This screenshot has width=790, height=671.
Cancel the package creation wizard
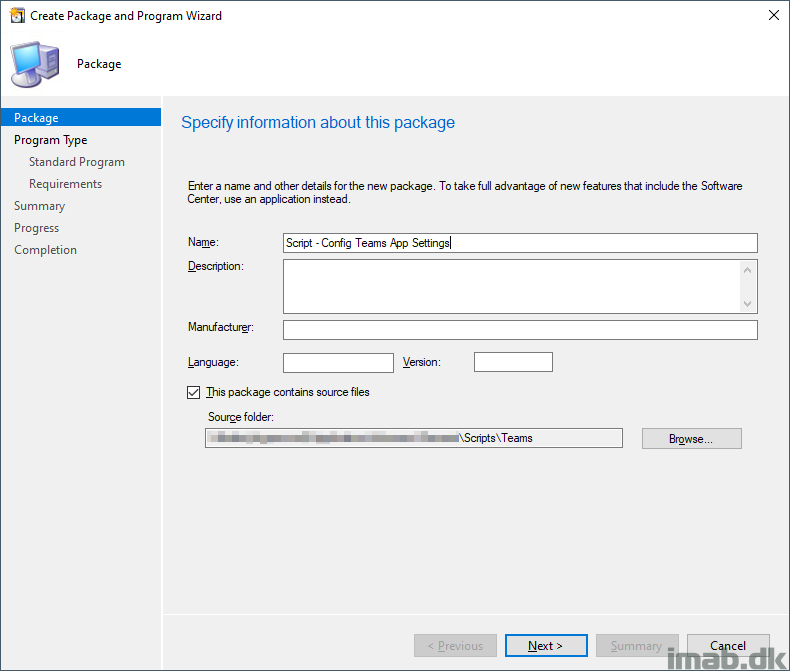pos(728,646)
